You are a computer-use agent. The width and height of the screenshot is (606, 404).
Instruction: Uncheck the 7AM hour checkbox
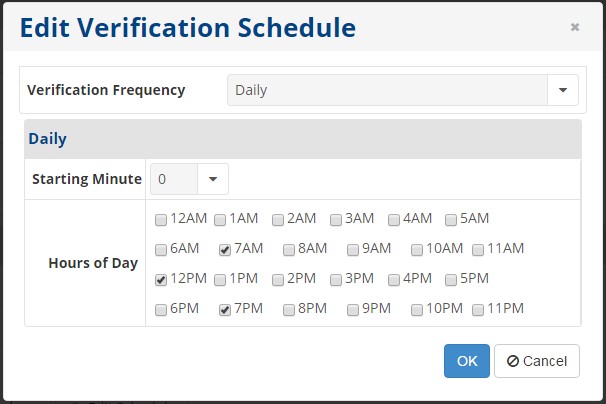click(225, 249)
